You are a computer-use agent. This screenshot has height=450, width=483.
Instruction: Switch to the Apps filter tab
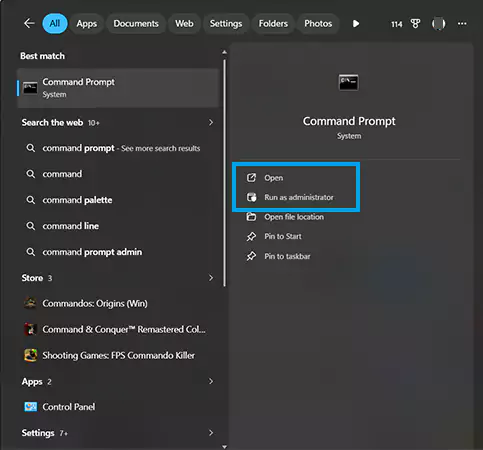[x=87, y=23]
